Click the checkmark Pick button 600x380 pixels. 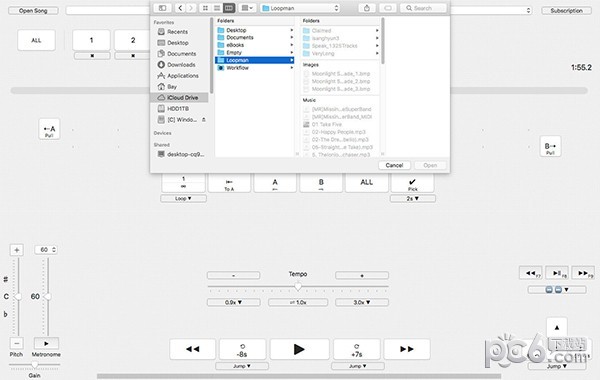pos(412,183)
